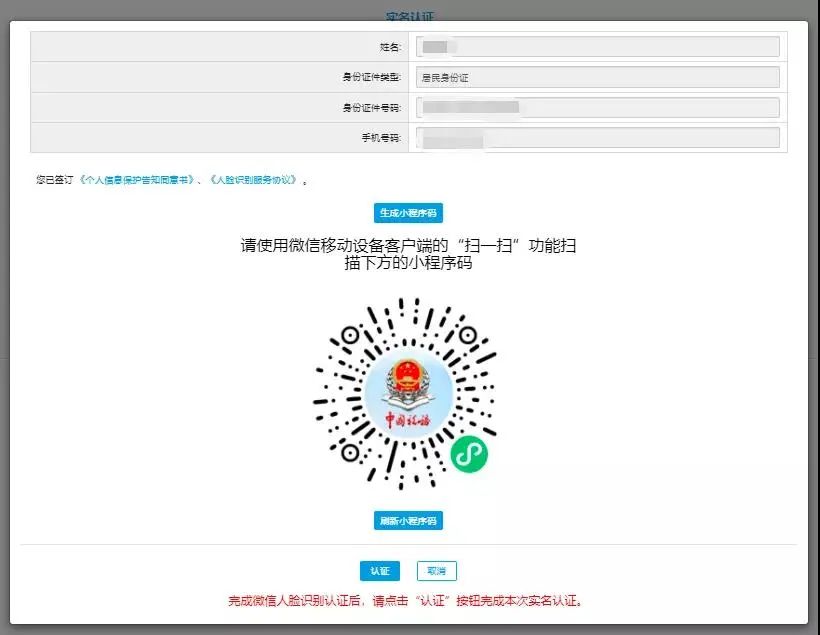Focus the 手机号码 input field
820x635 pixels.
coord(598,138)
